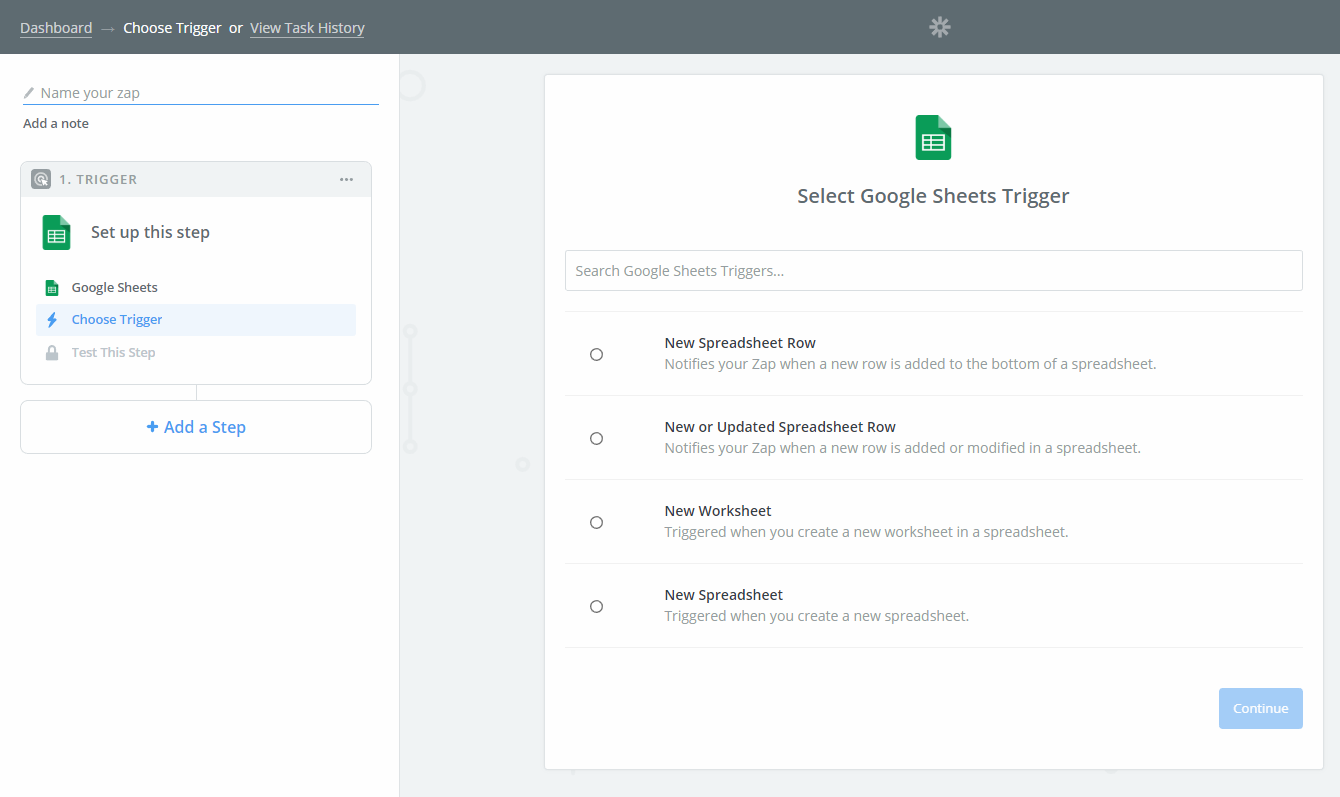Click the lock icon beside Test This Step
Viewport: 1340px width, 797px height.
pos(52,353)
